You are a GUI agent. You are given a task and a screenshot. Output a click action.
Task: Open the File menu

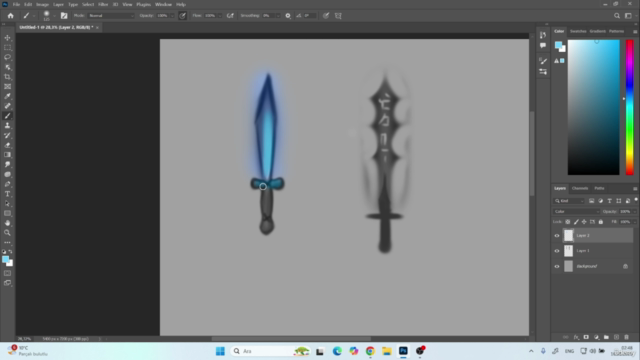tap(16, 4)
